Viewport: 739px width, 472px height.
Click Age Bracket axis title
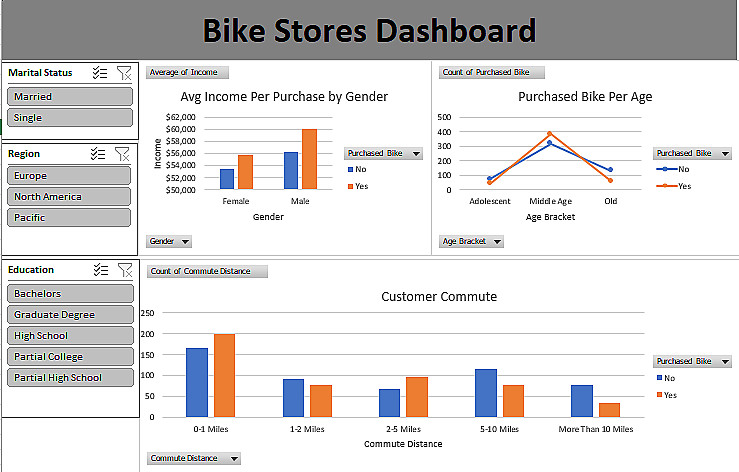pos(550,217)
